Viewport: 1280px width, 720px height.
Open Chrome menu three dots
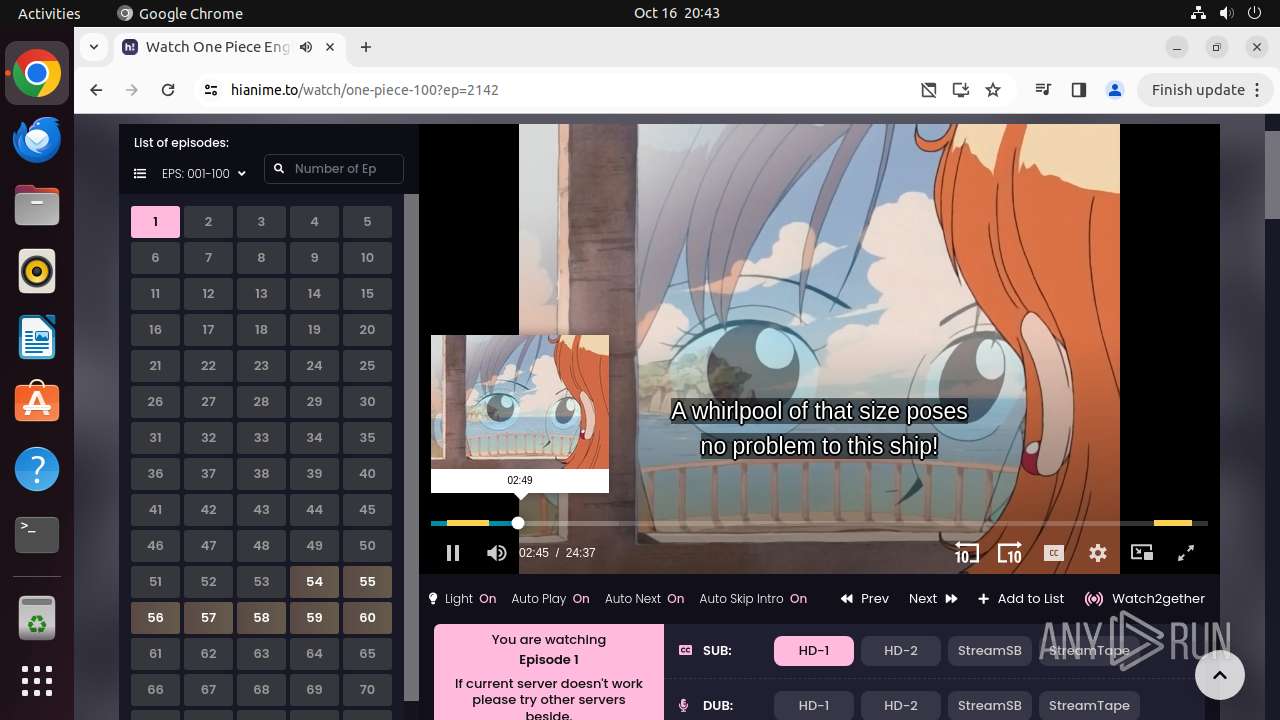(x=1259, y=90)
